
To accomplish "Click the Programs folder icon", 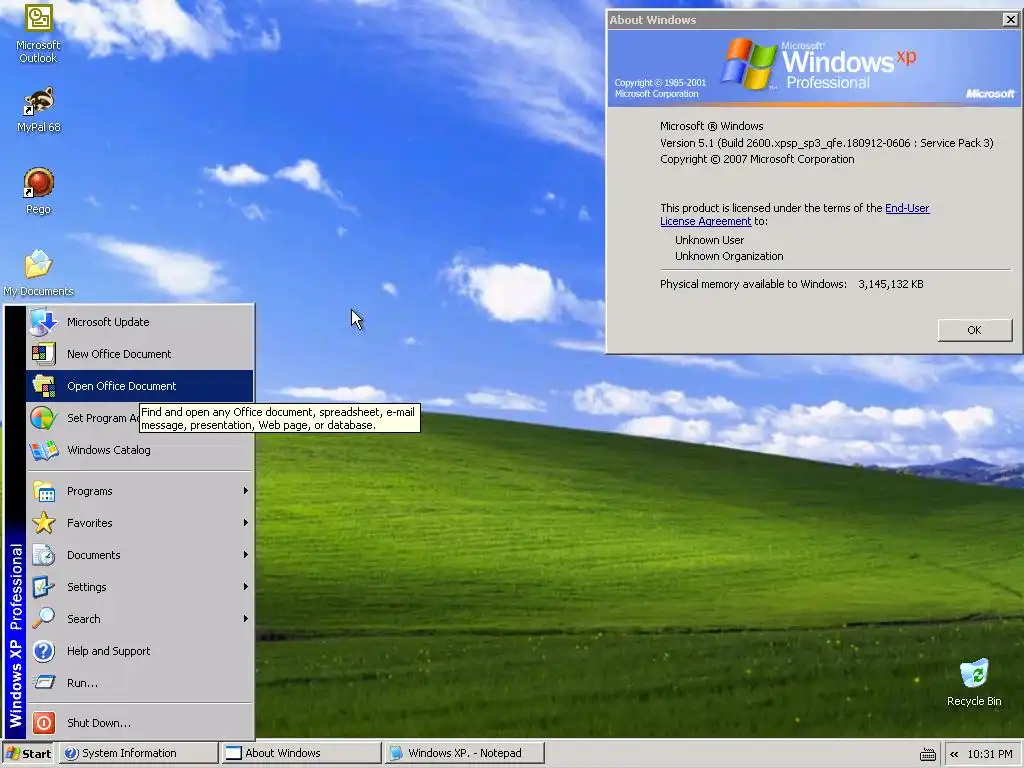I will point(44,491).
